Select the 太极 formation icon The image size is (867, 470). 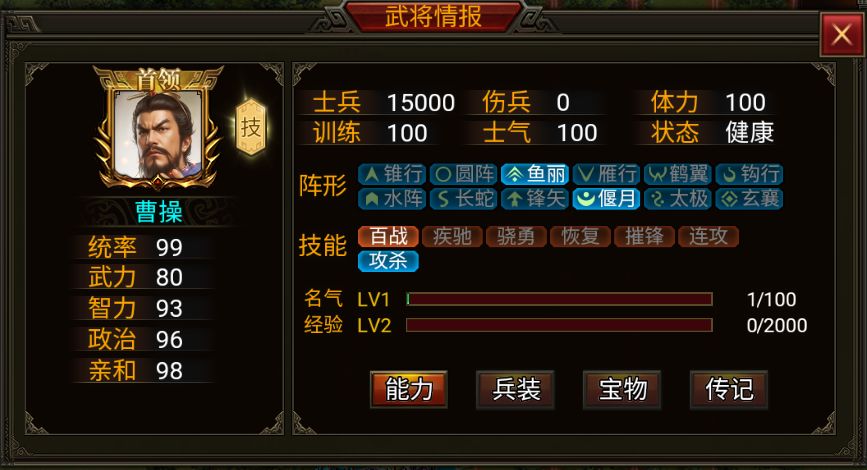[678, 199]
